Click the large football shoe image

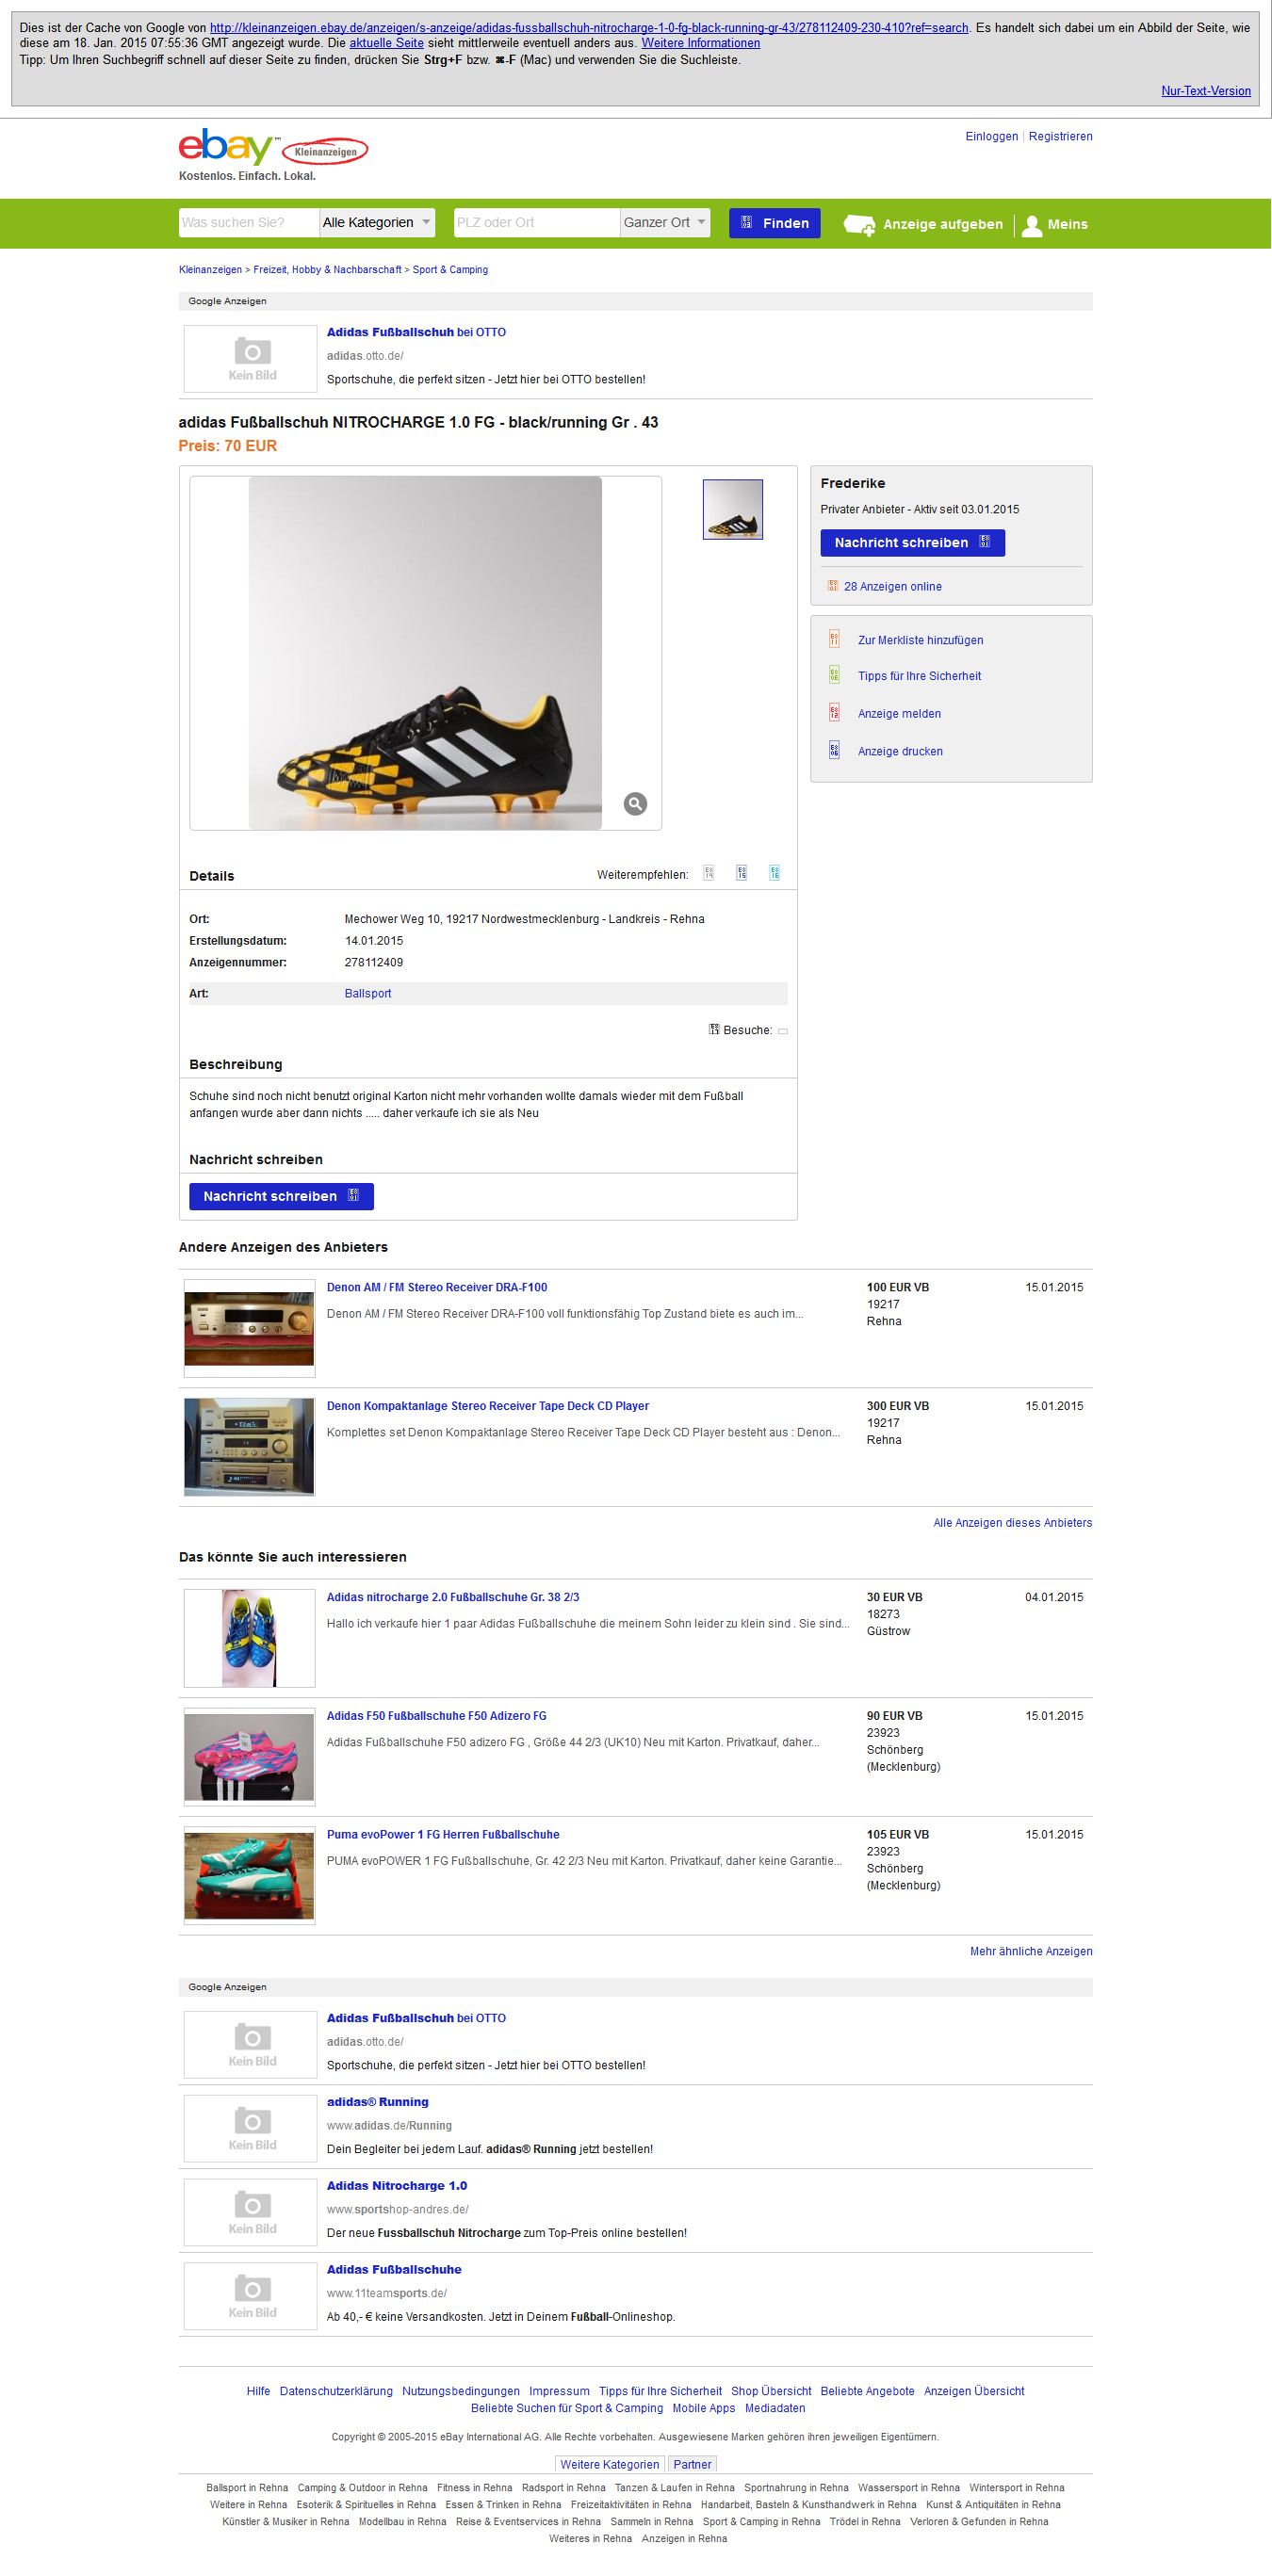coord(425,653)
